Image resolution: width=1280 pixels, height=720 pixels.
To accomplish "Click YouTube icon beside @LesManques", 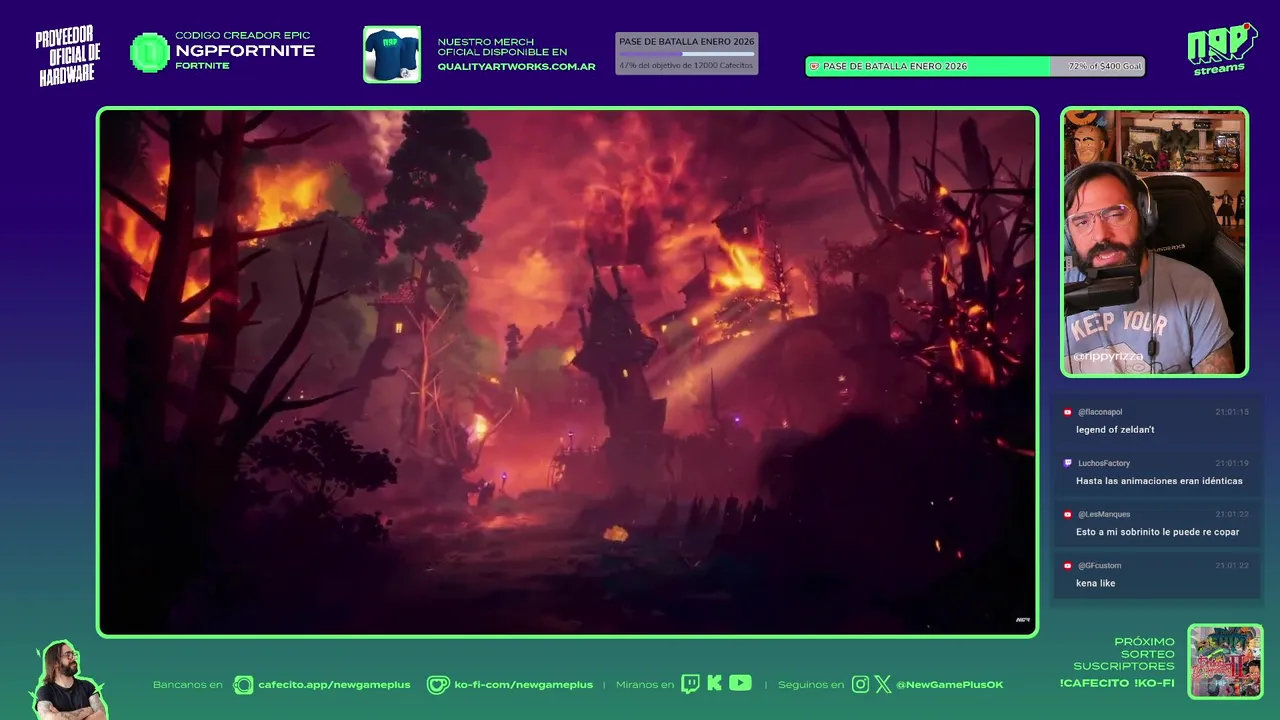I will pos(1068,514).
